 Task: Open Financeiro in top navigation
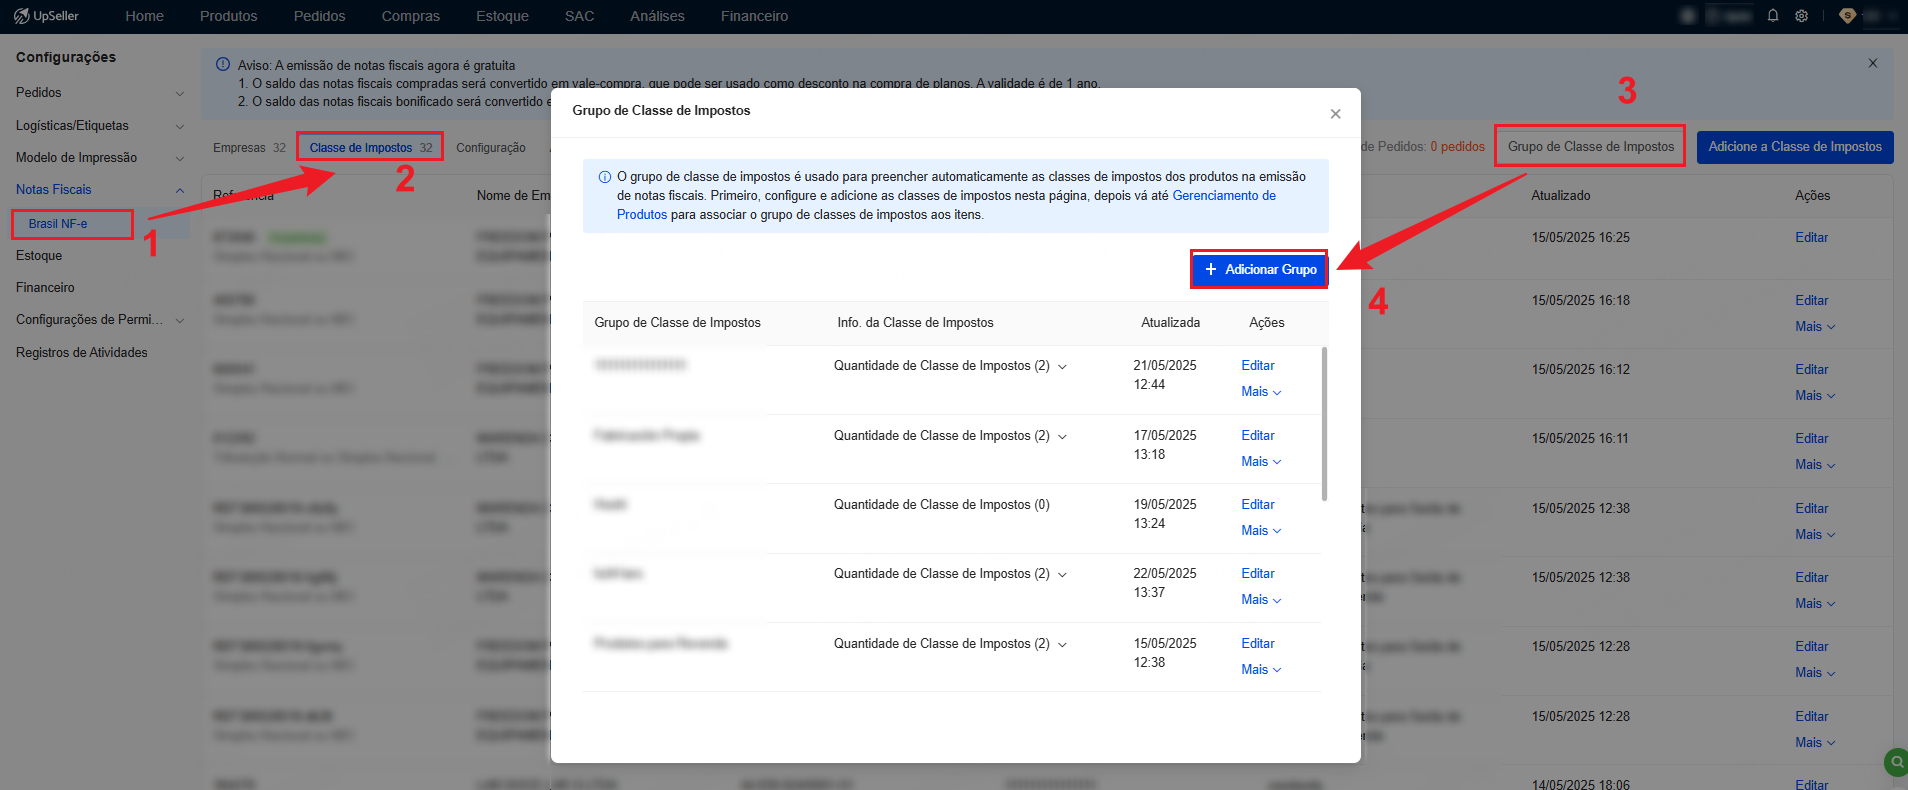pyautogui.click(x=755, y=16)
